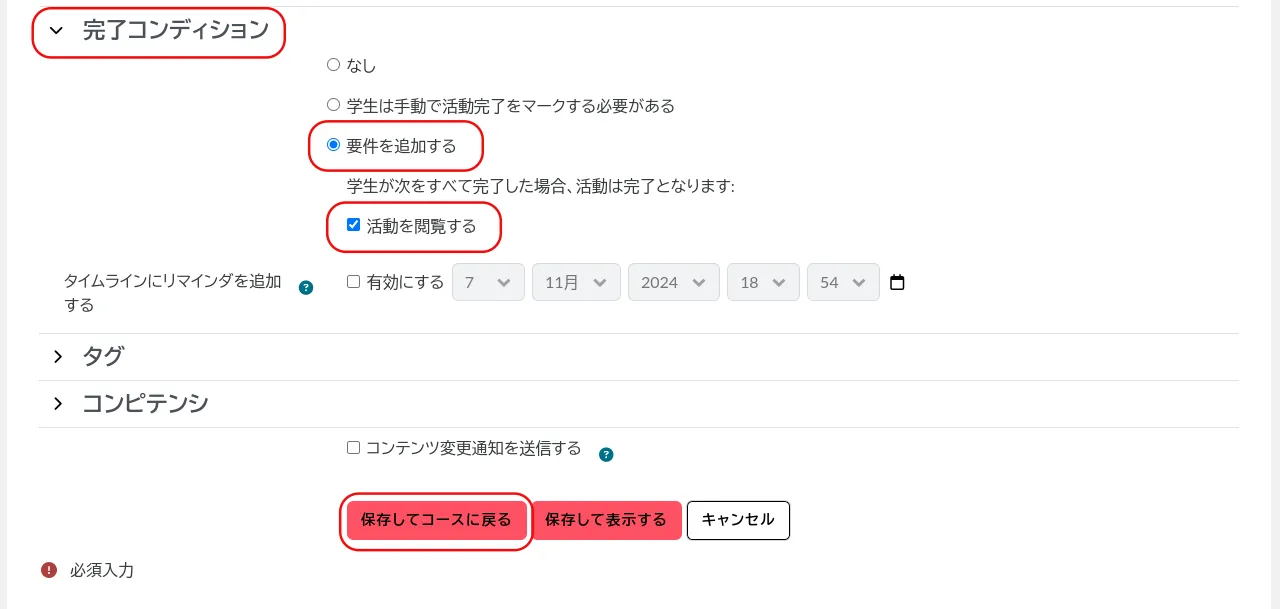
Task: Toggle the 活動を閲覧する checkbox
Action: 353,225
